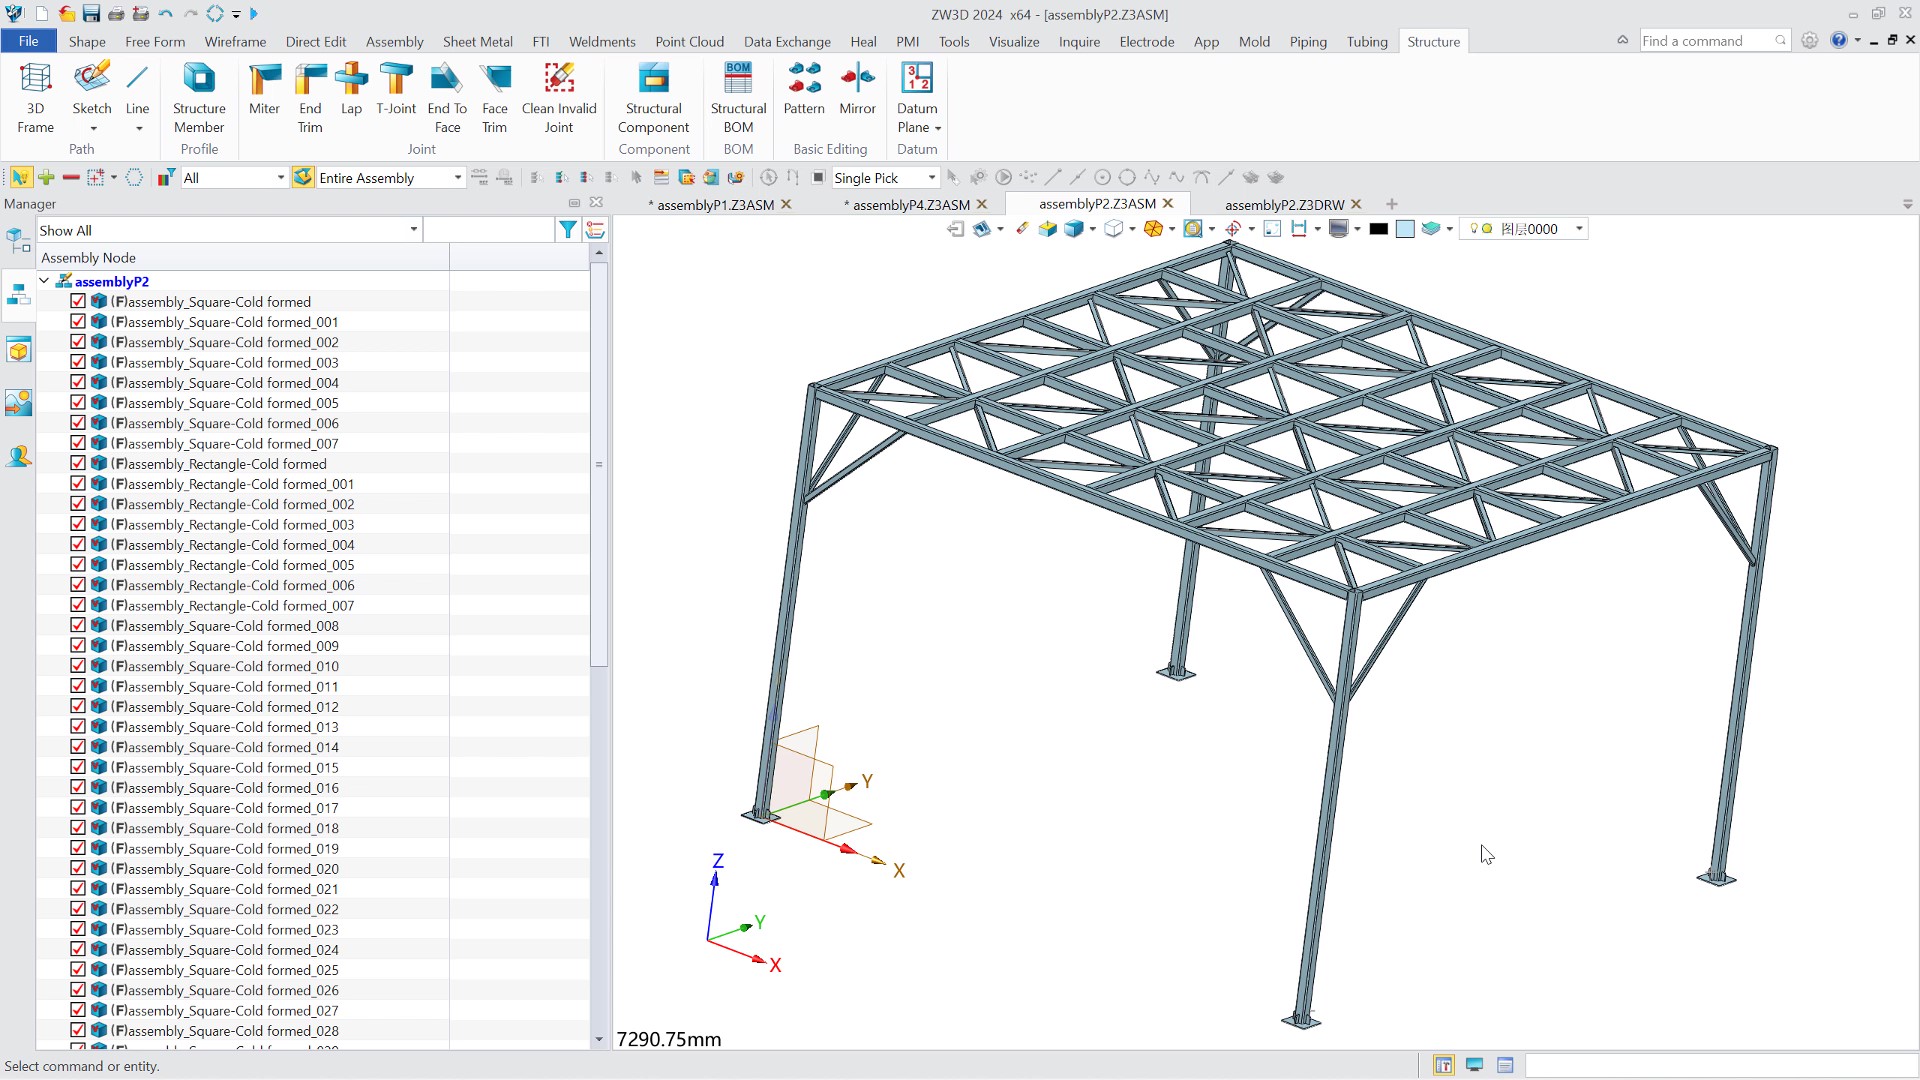The image size is (1920, 1080).
Task: Switch to the Sheet Metal ribbon tab
Action: click(477, 41)
